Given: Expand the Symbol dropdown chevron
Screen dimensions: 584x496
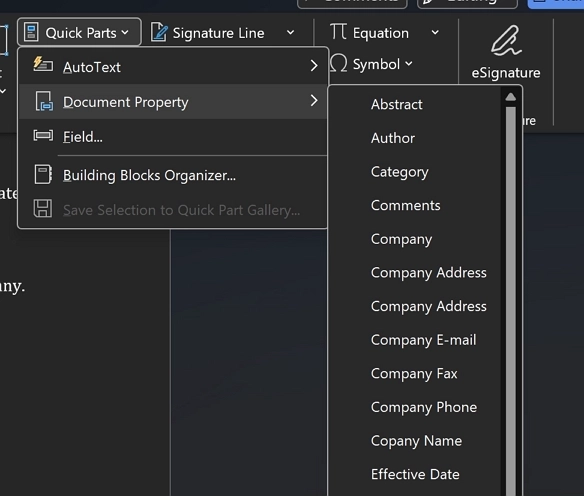Looking at the screenshot, I should pos(409,64).
